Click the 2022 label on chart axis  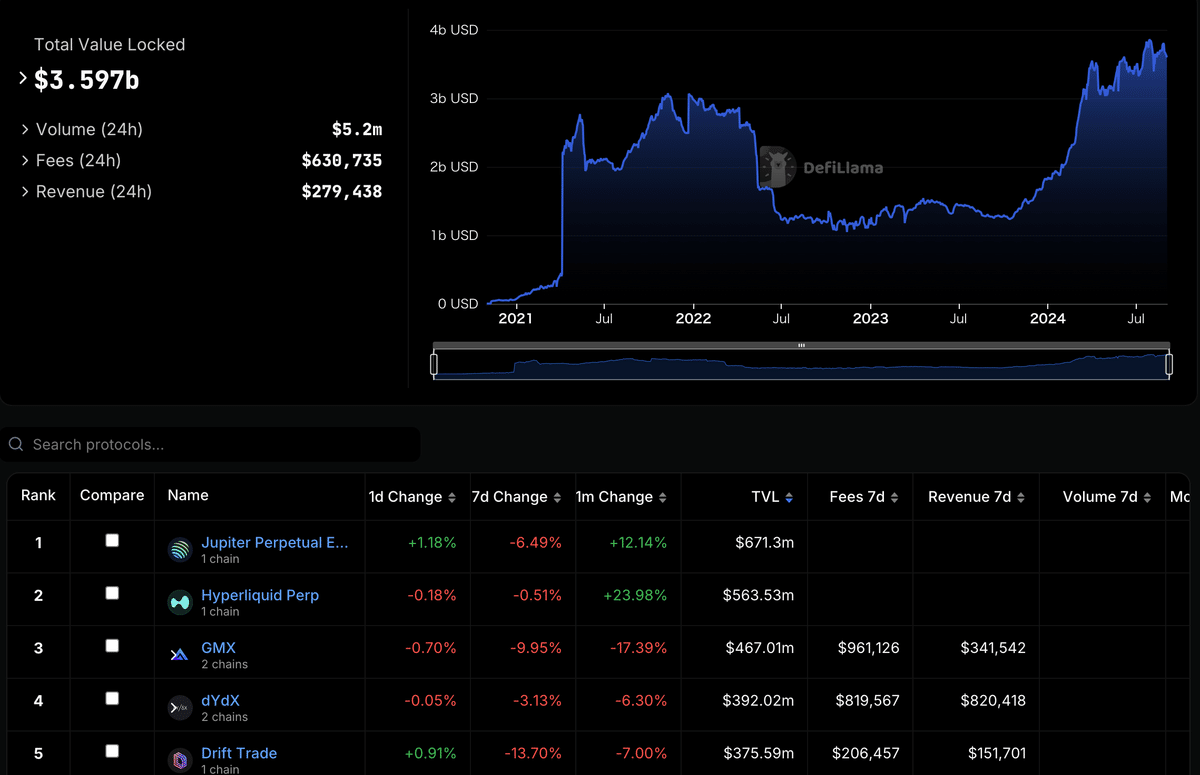pos(693,319)
